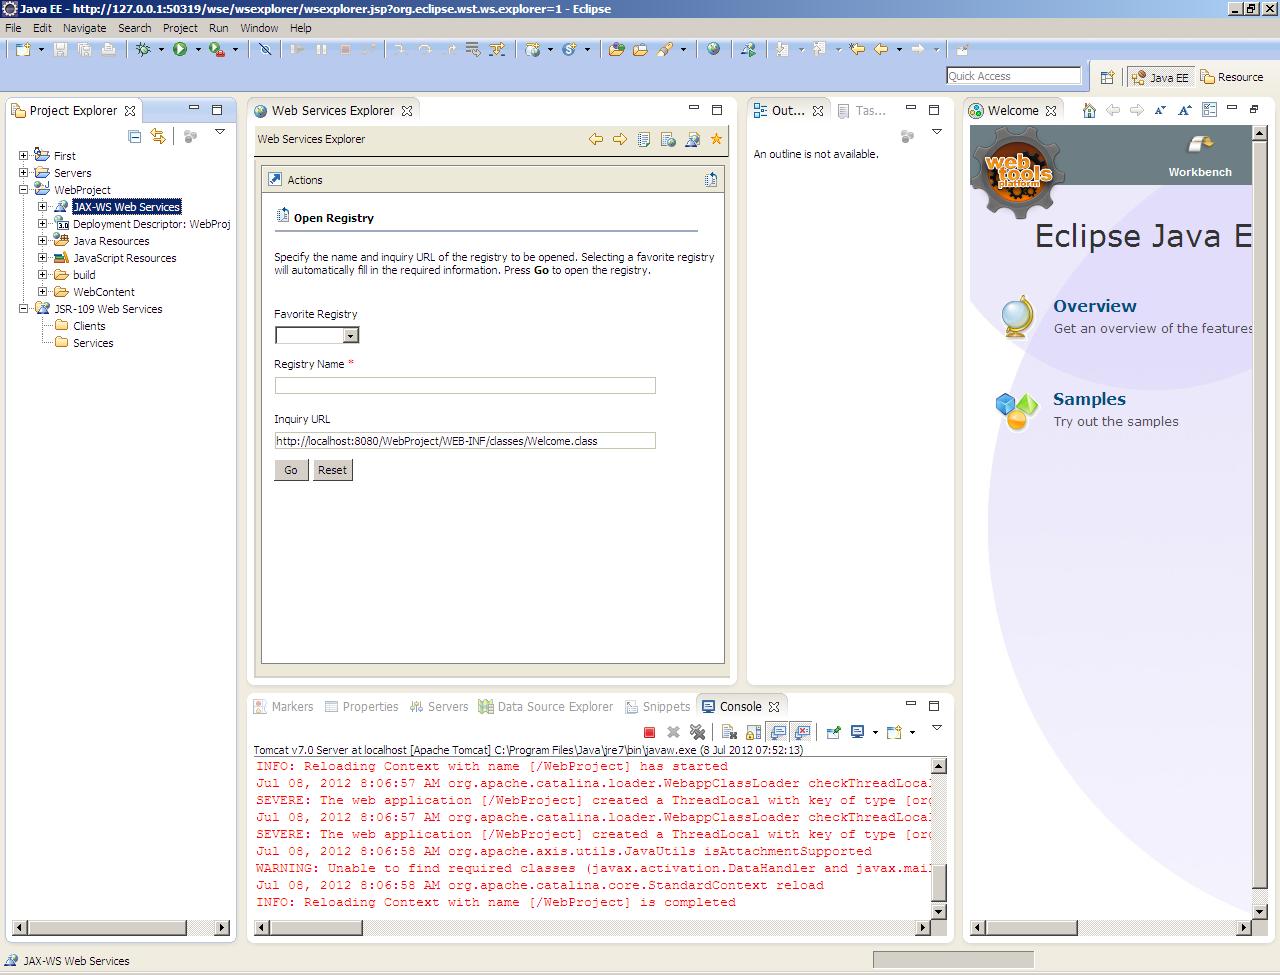1280x975 pixels.
Task: Click the Save toolbar icon
Action: [60, 49]
